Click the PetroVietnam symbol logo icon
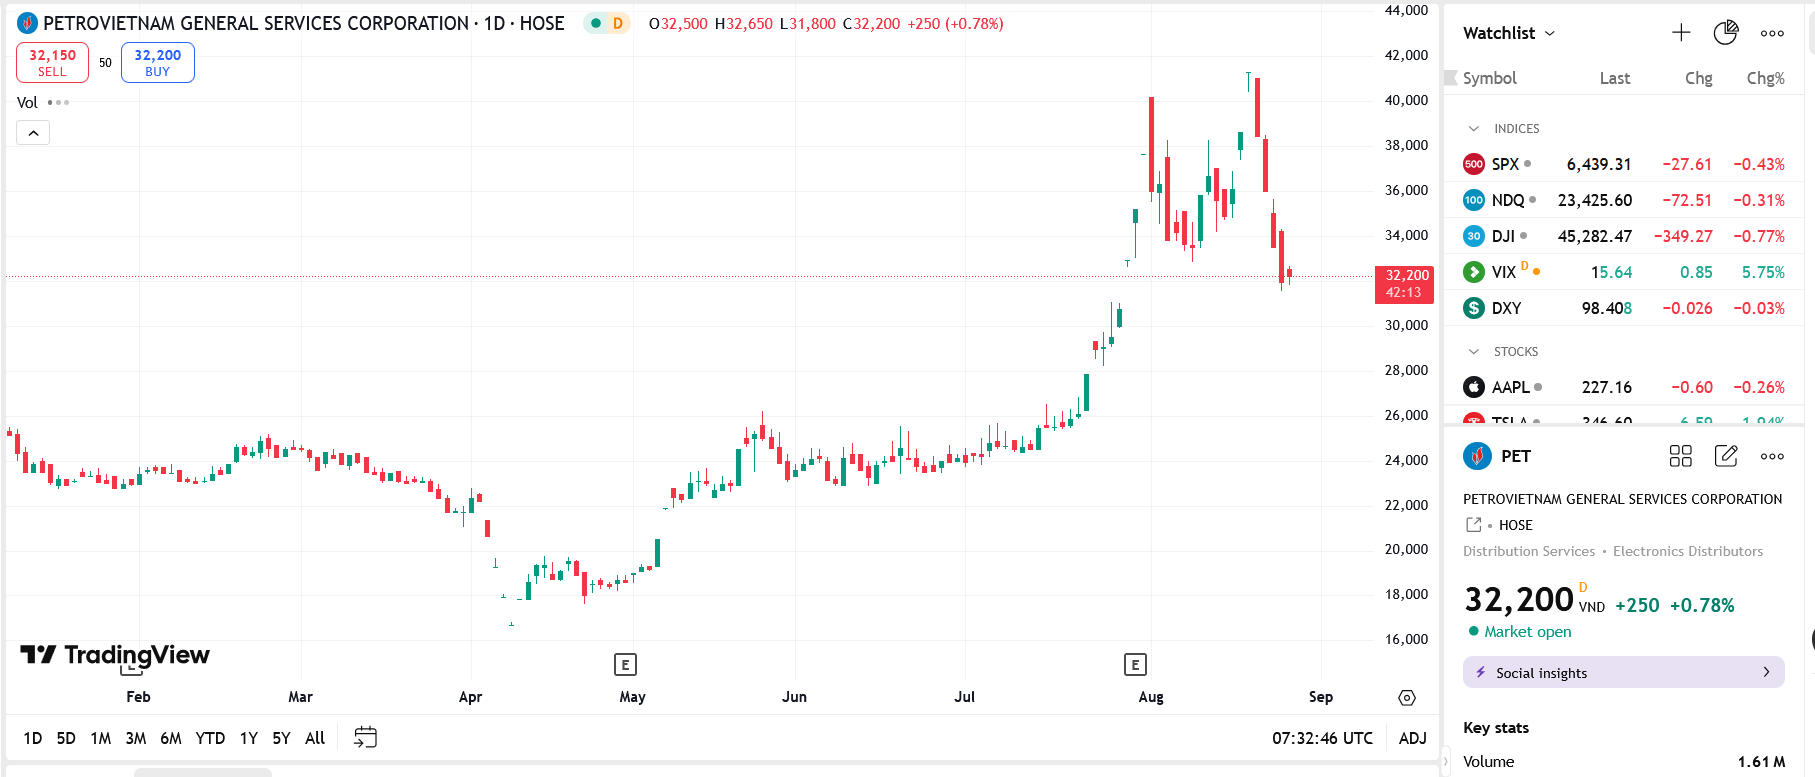1815x777 pixels. tap(28, 23)
